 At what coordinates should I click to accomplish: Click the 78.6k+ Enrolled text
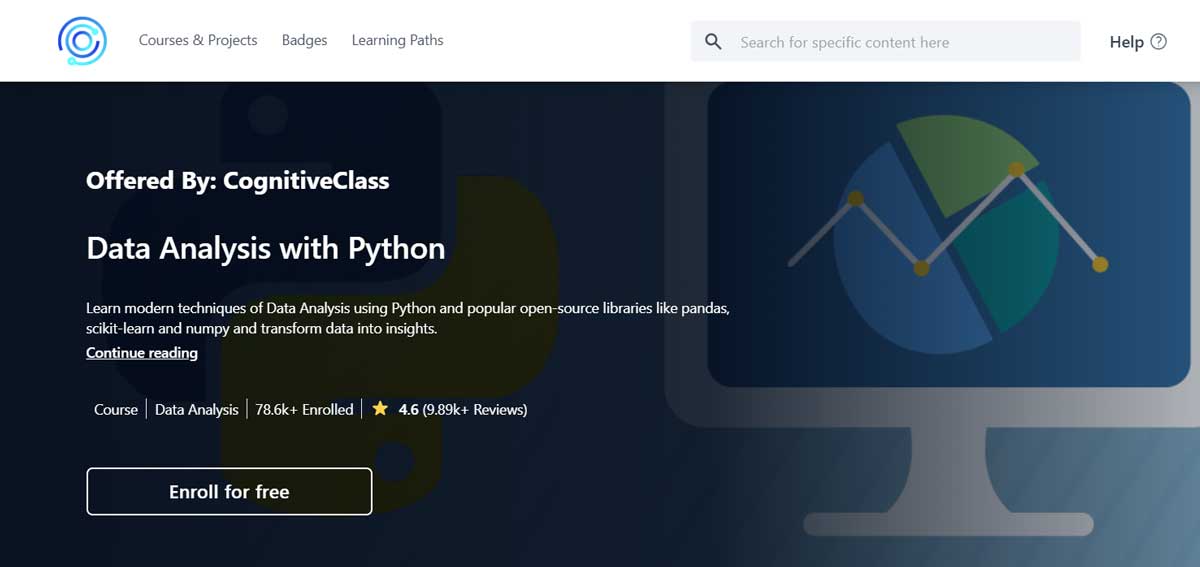click(304, 409)
